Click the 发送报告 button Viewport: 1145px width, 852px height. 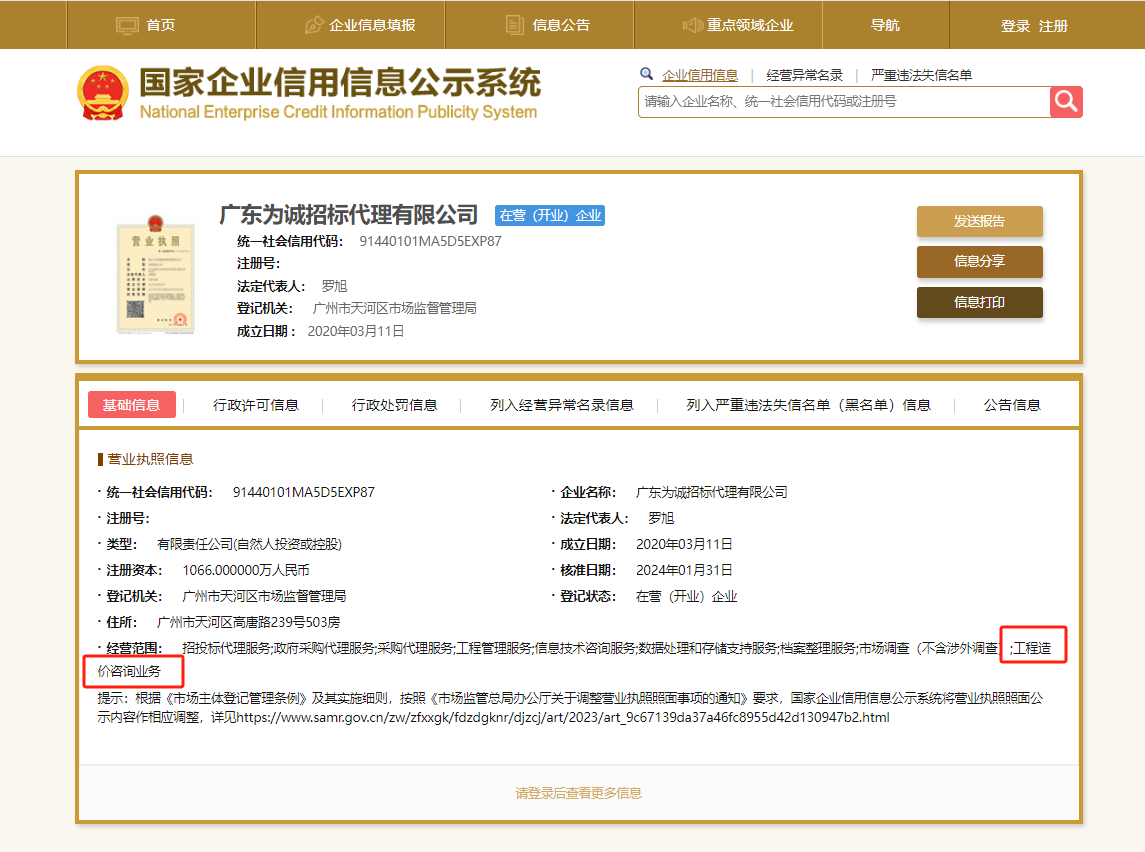coord(979,221)
